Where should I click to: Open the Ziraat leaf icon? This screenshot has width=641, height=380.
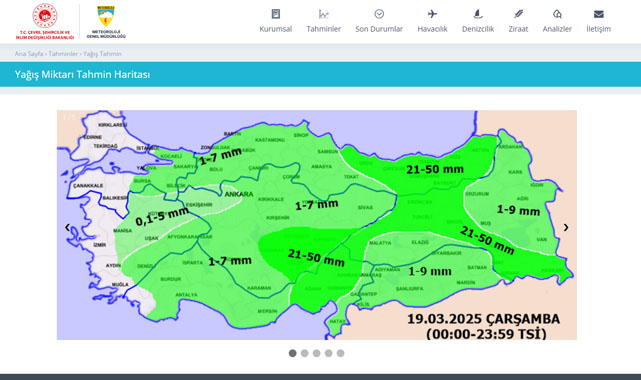coord(518,14)
